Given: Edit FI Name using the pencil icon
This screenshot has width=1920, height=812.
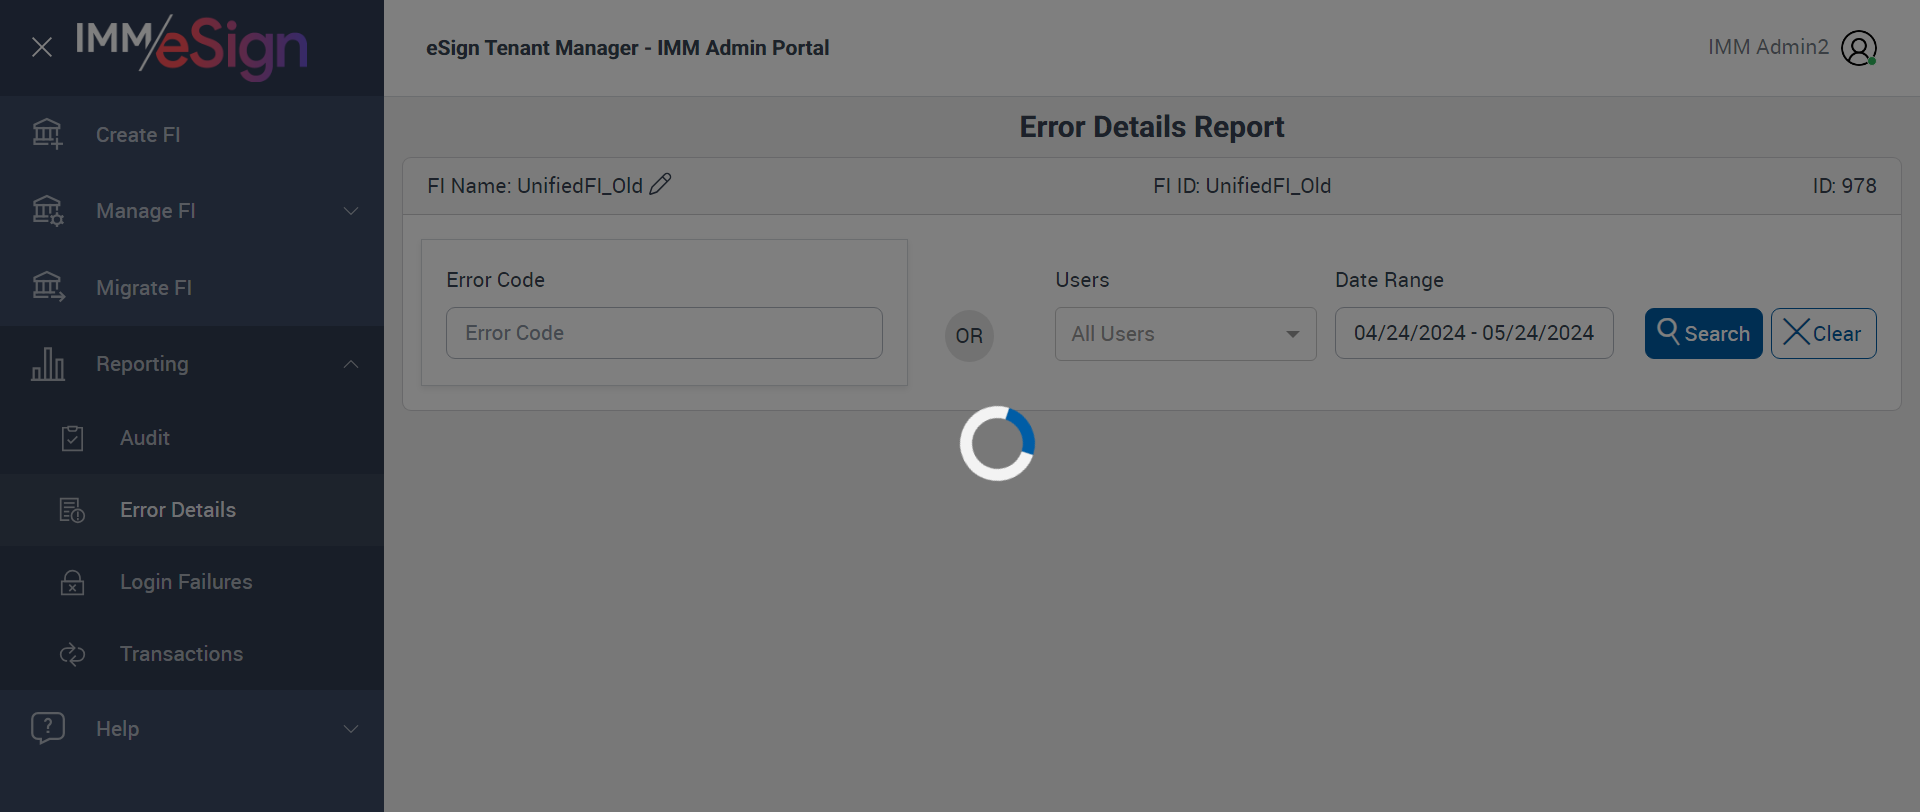Looking at the screenshot, I should 660,185.
